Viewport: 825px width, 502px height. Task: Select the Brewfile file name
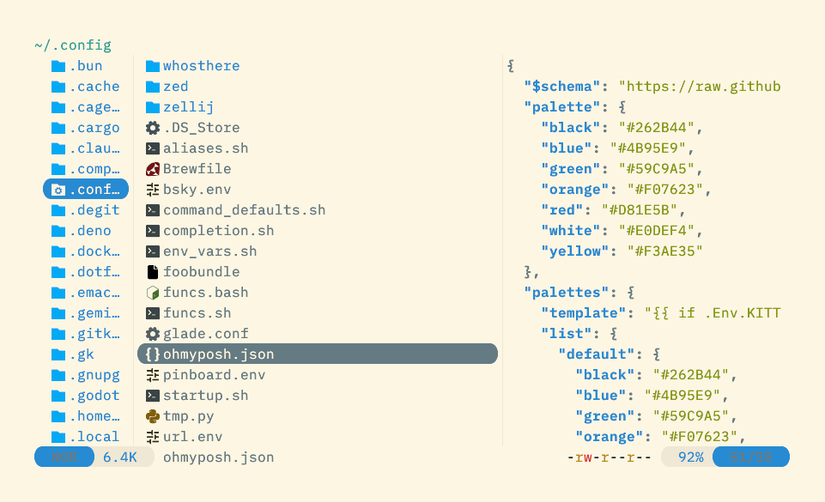point(197,169)
